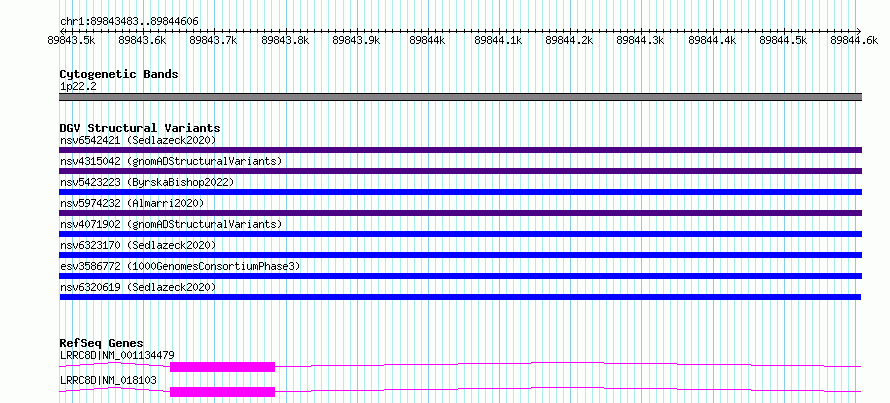Click the LRRC8D|NM_018103 transcript label

(x=108, y=380)
